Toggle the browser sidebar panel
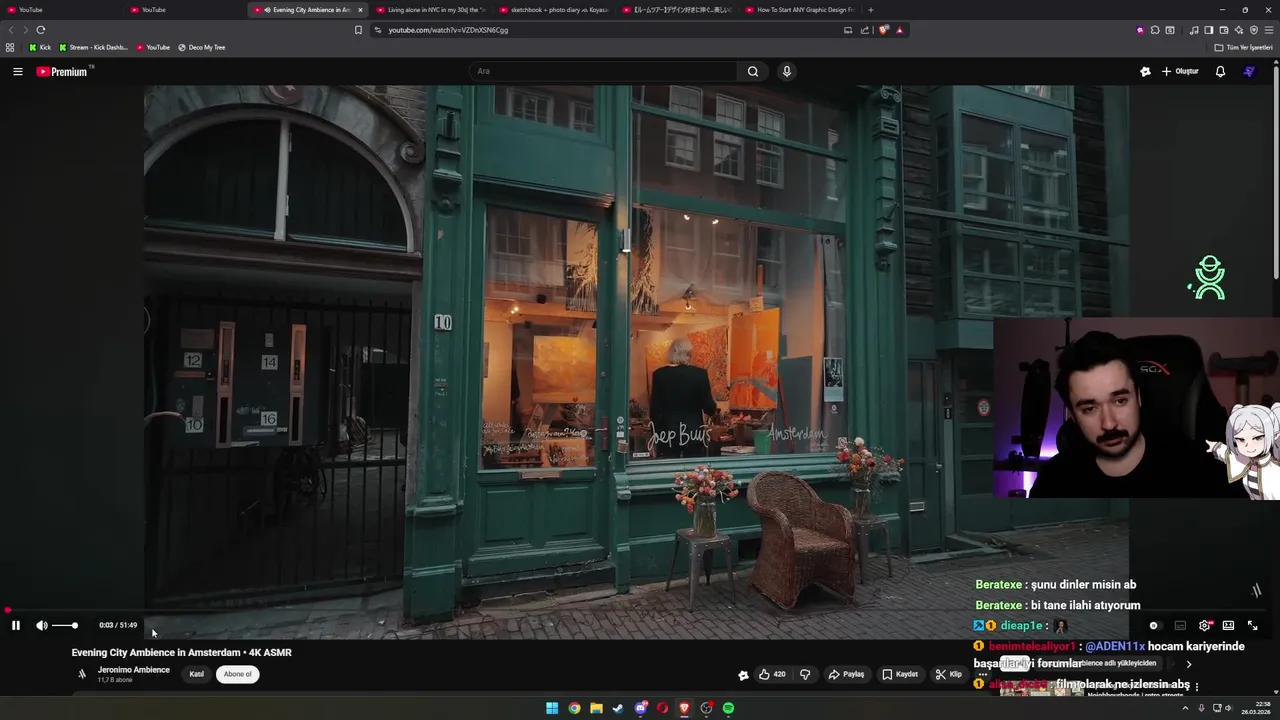Image resolution: width=1280 pixels, height=720 pixels. (x=1209, y=30)
